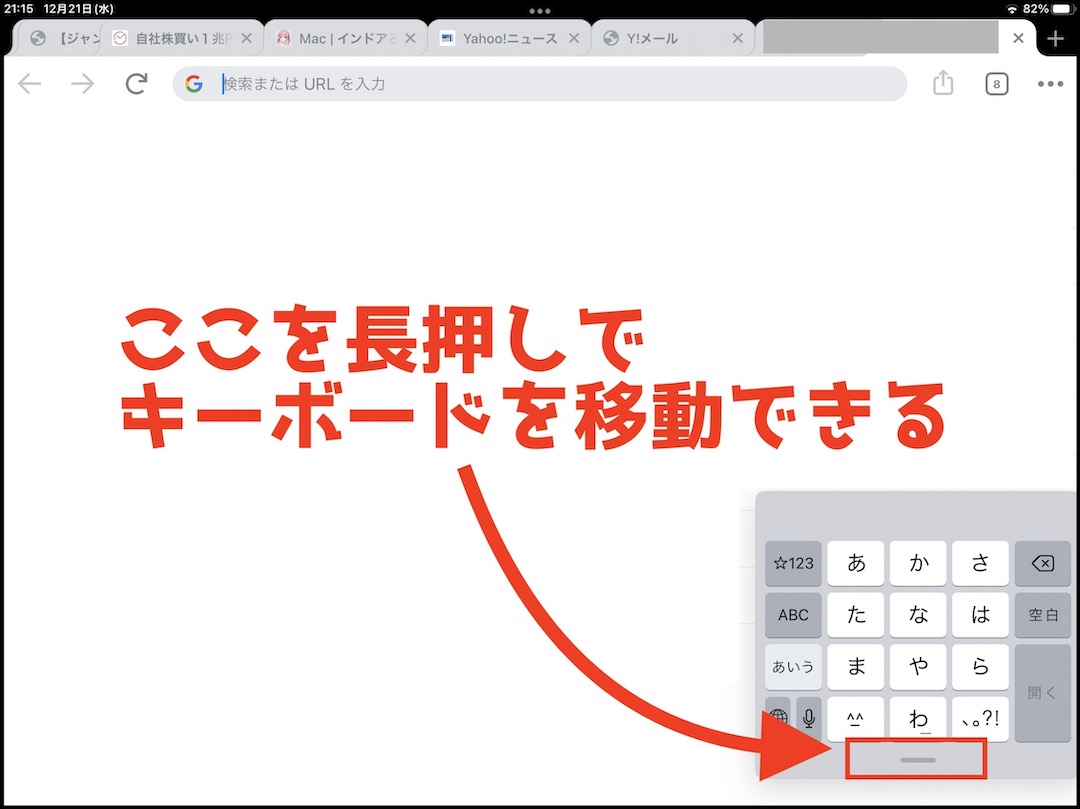Tap the microphone dictation key
This screenshot has height=809, width=1080.
tap(809, 717)
